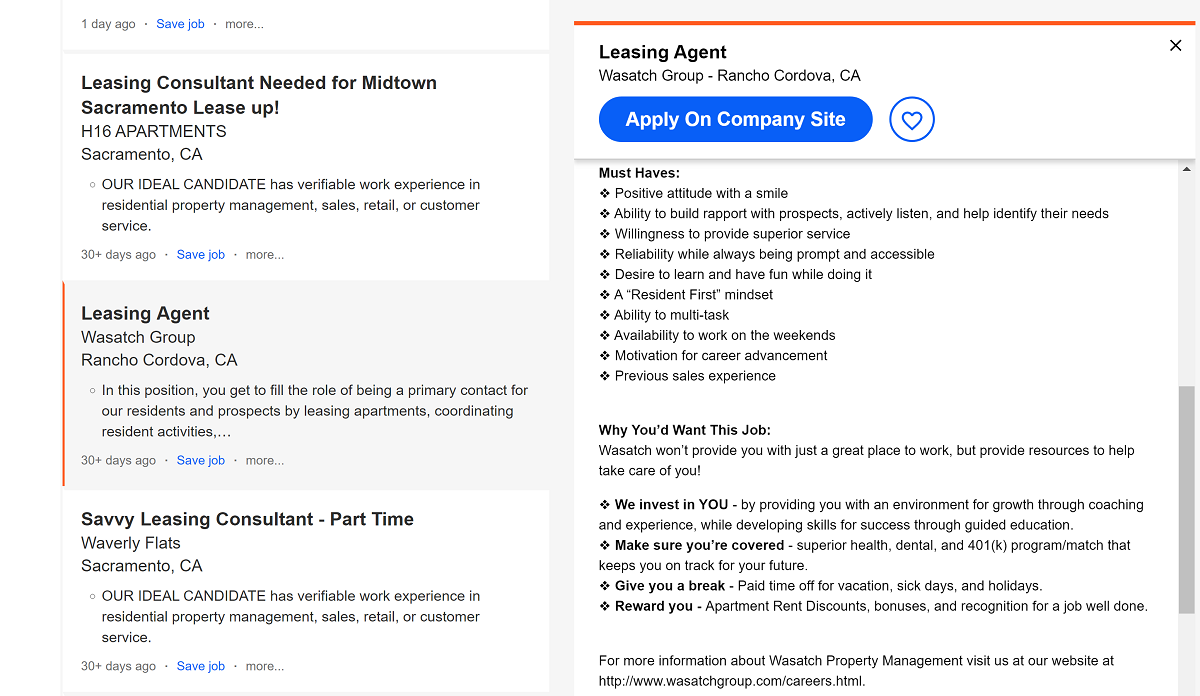
Task: Click Apply On Company Site
Action: coord(735,119)
